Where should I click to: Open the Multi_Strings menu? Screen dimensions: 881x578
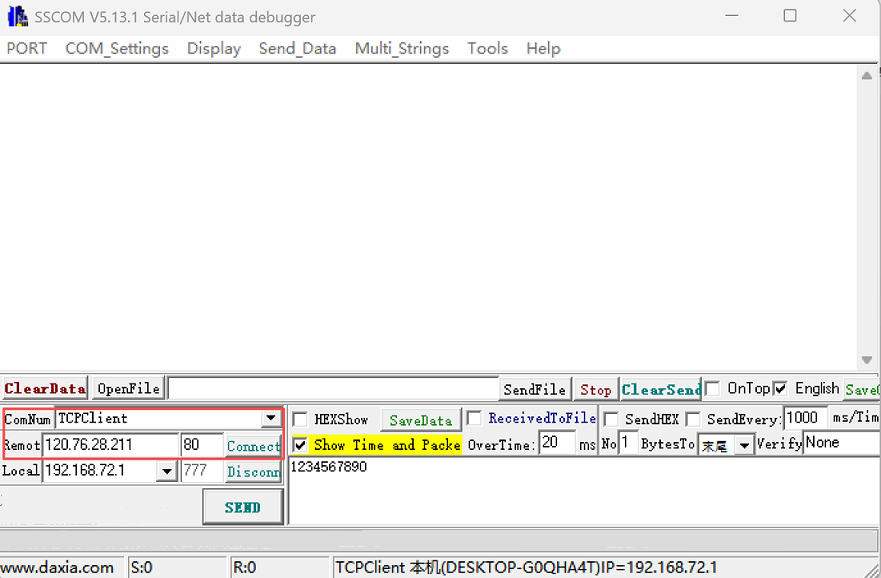coord(402,48)
